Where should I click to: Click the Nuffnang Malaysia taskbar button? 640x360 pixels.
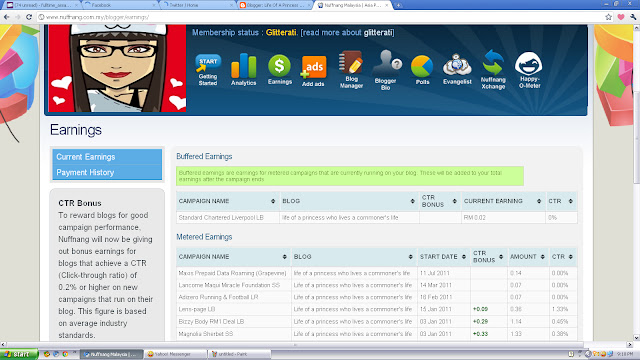click(111, 354)
